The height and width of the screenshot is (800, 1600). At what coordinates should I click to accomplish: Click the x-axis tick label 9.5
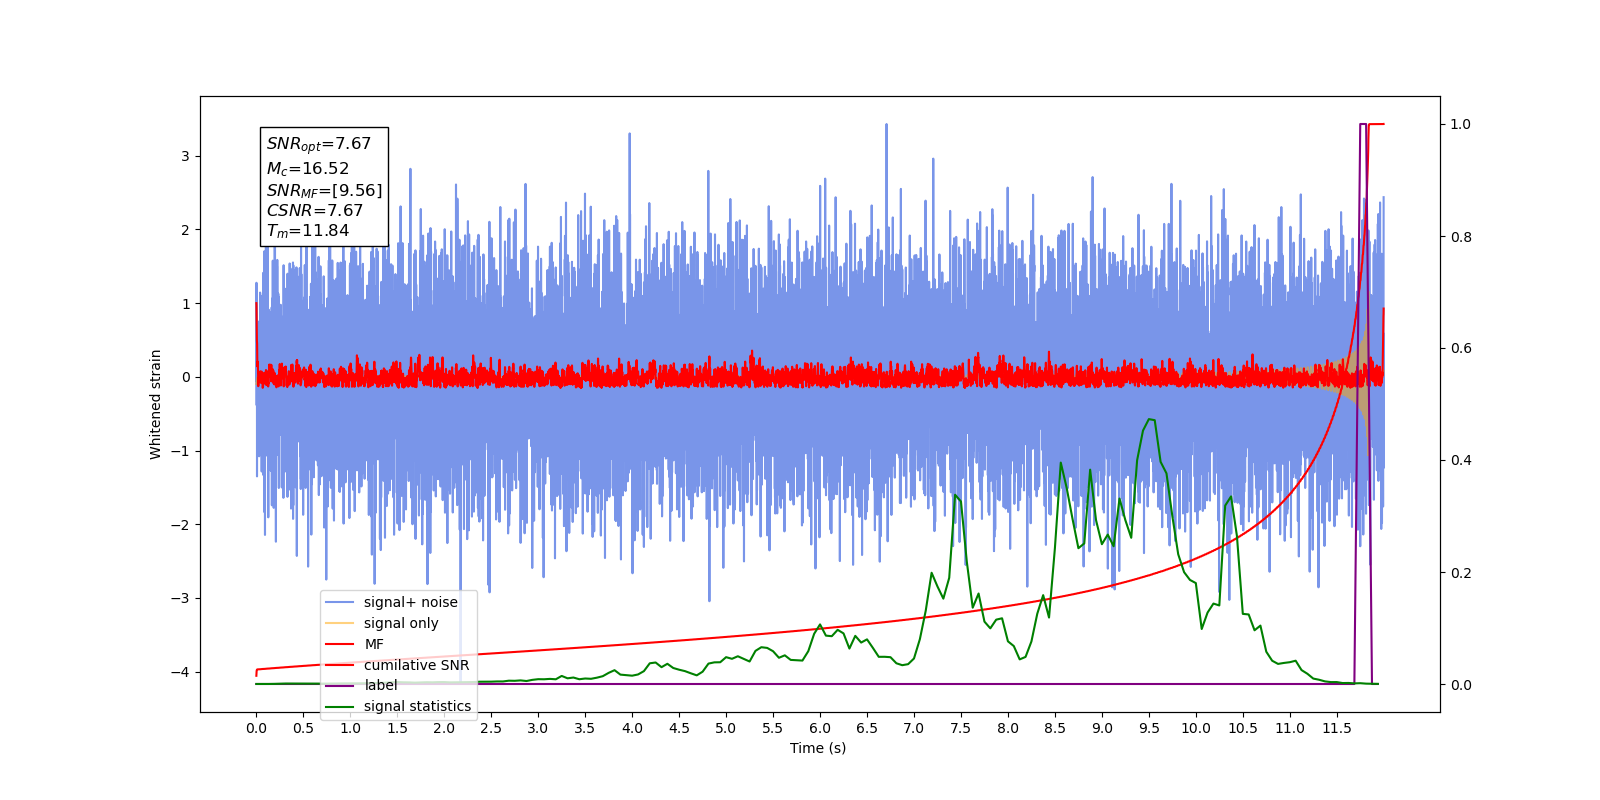coord(1149,728)
